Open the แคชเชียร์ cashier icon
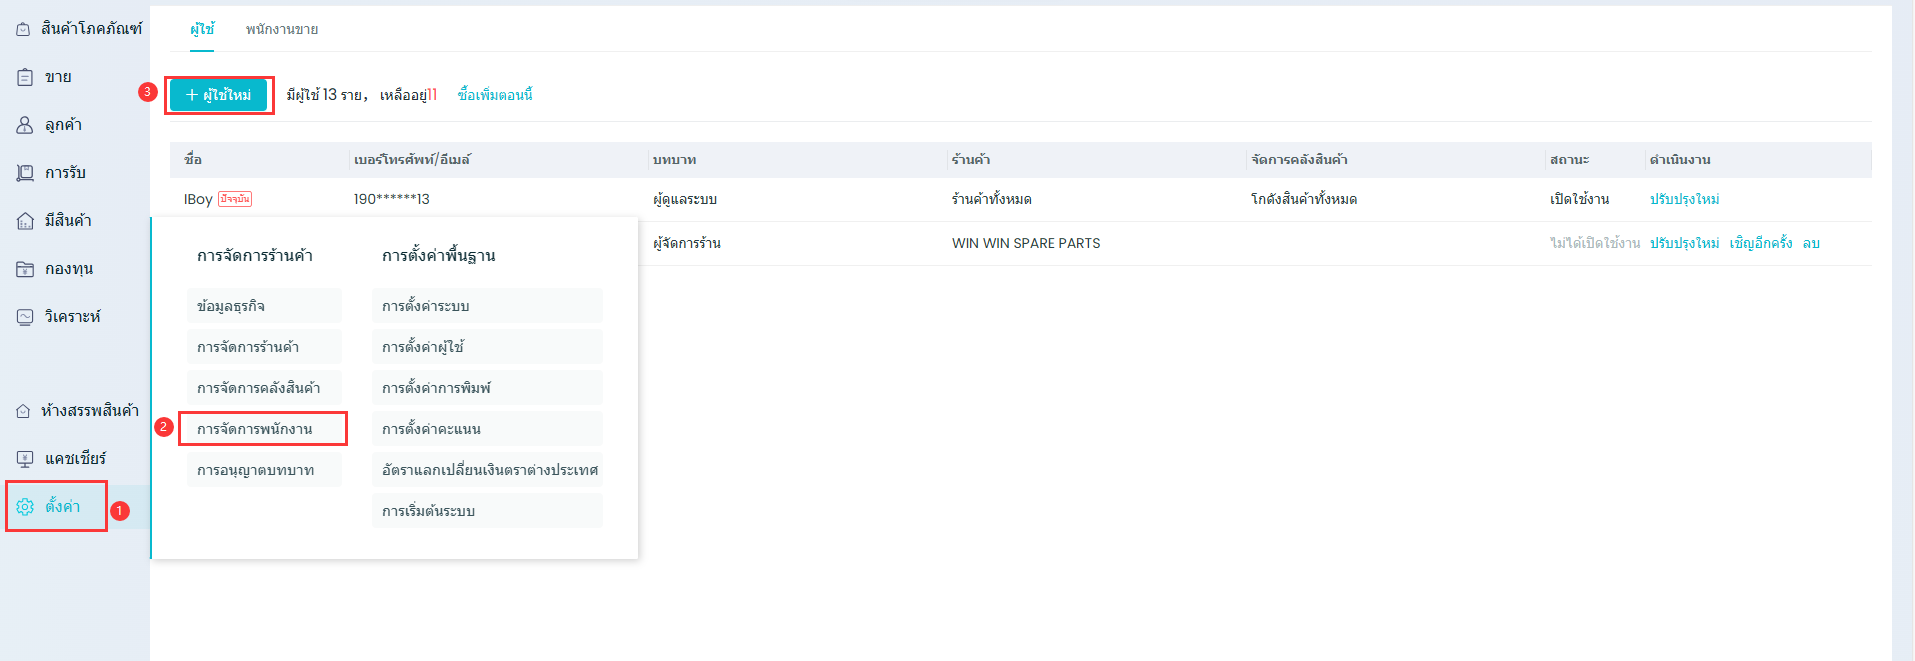 pyautogui.click(x=25, y=459)
